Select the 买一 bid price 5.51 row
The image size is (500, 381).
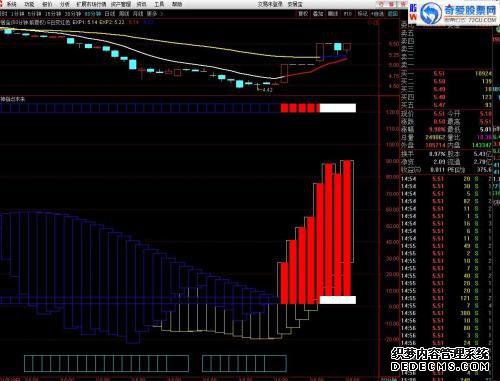point(447,73)
